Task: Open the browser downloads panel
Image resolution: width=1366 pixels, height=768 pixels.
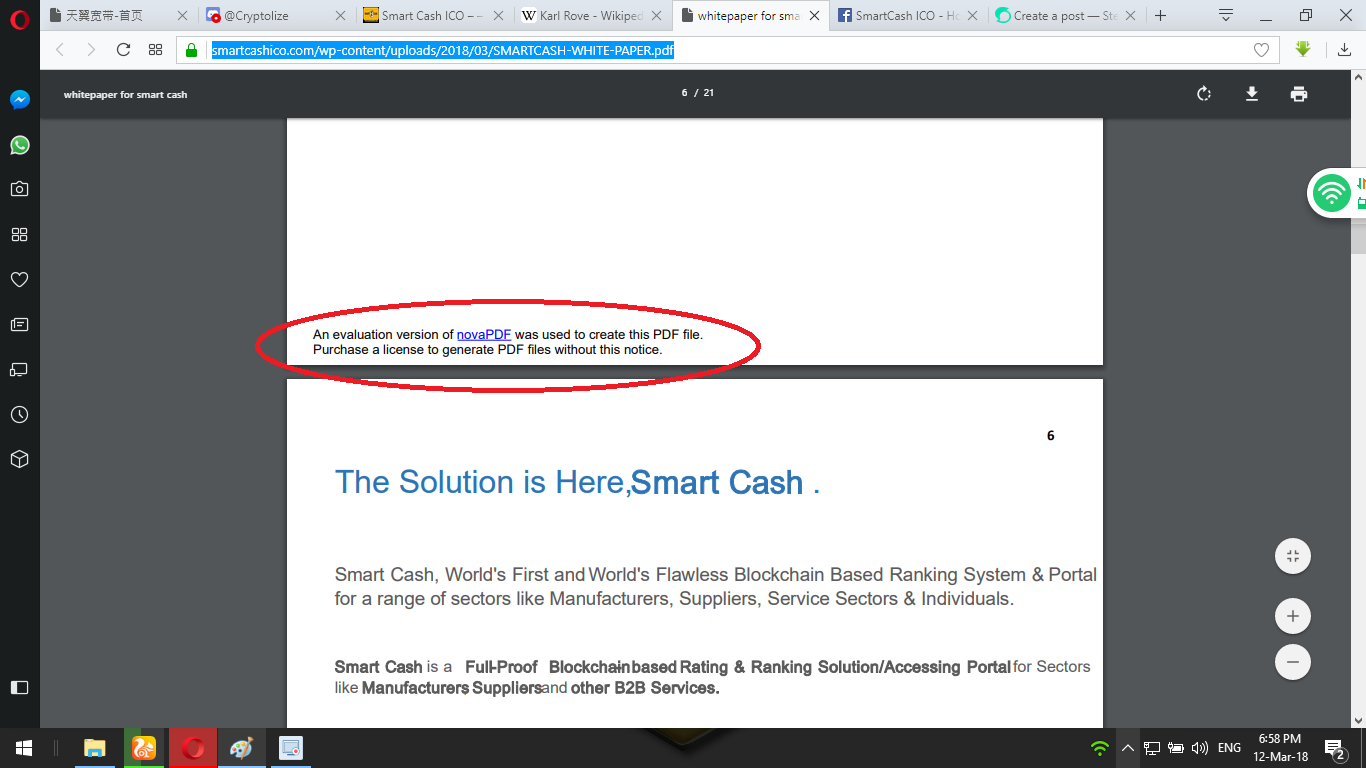Action: point(1345,50)
